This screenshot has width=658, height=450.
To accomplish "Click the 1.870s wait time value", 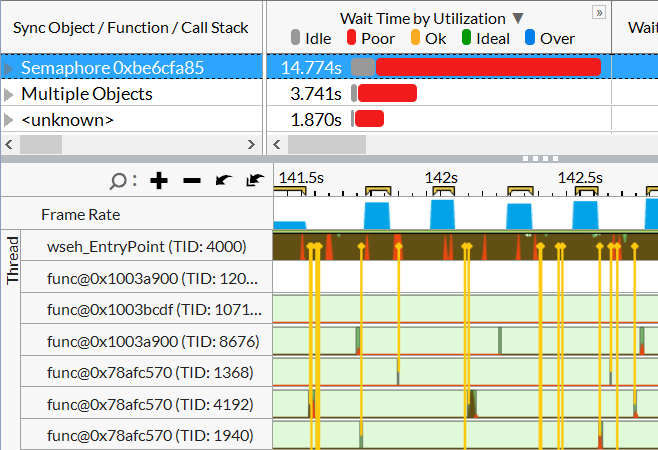I will tap(316, 120).
